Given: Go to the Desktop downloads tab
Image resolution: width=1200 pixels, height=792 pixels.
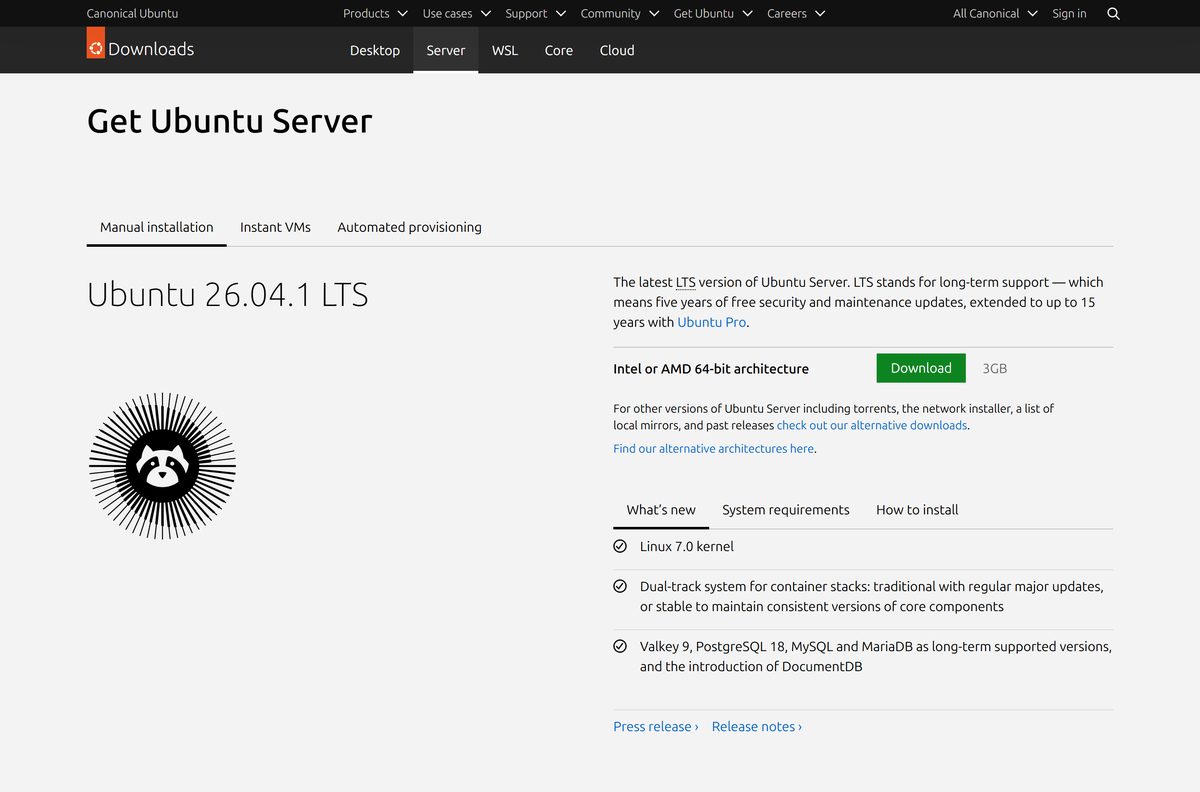Looking at the screenshot, I should point(375,50).
